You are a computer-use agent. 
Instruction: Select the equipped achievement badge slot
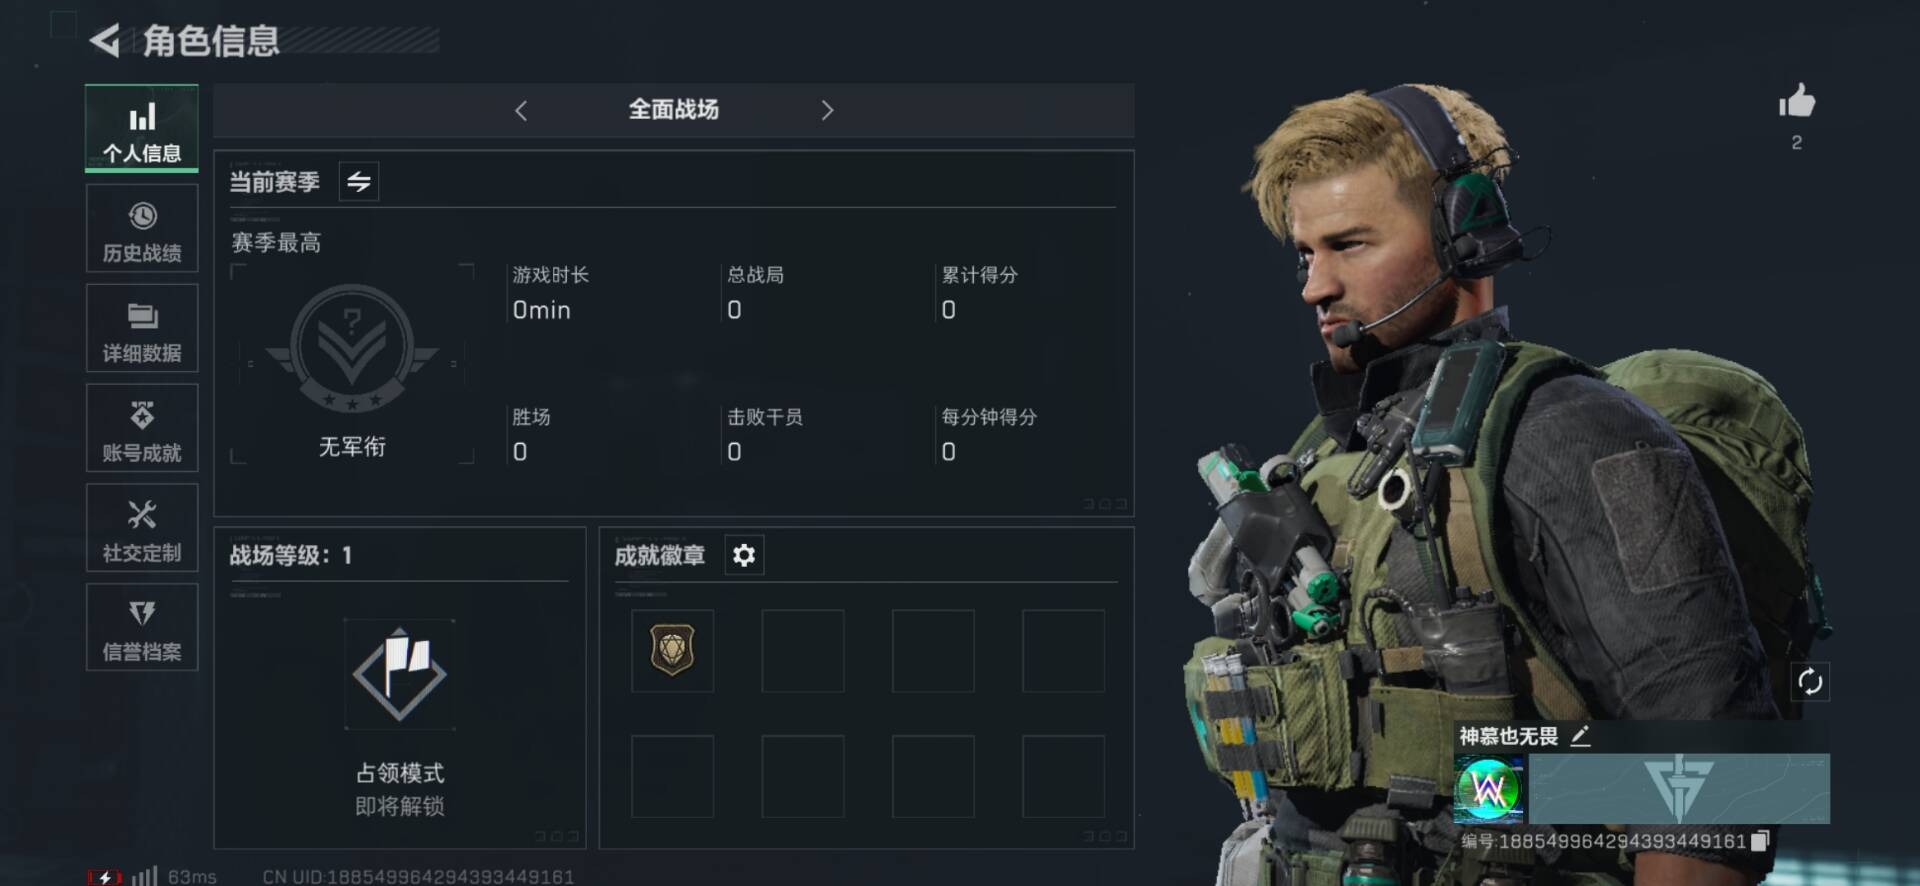[673, 651]
